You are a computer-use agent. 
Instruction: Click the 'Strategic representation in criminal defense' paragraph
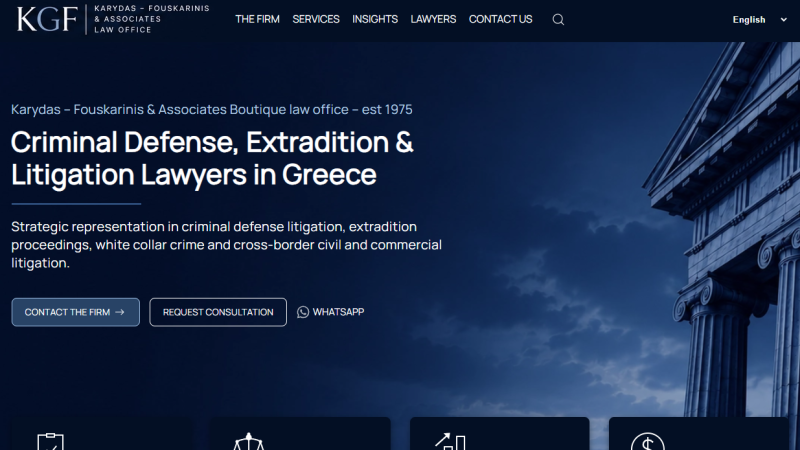(227, 244)
